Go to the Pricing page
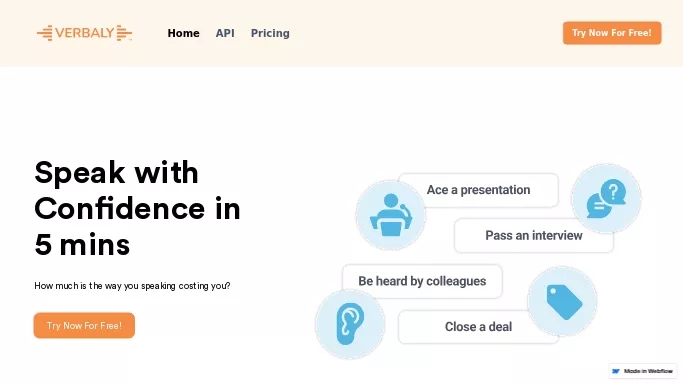 [x=270, y=33]
